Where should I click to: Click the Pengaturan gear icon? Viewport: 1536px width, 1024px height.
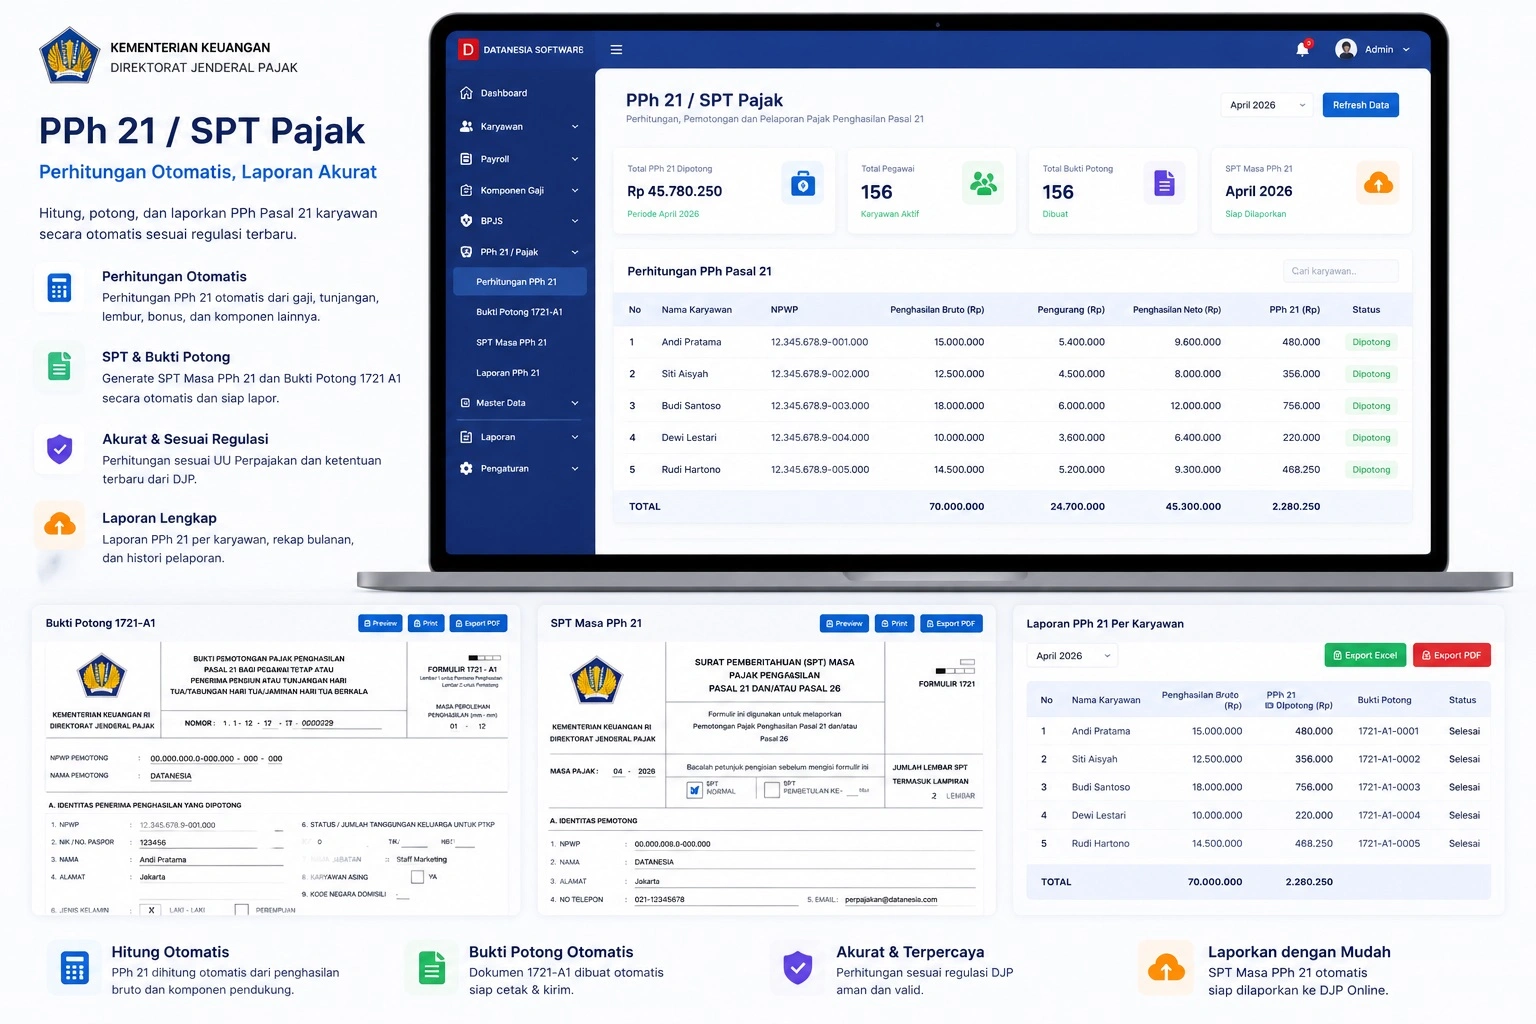click(x=466, y=468)
